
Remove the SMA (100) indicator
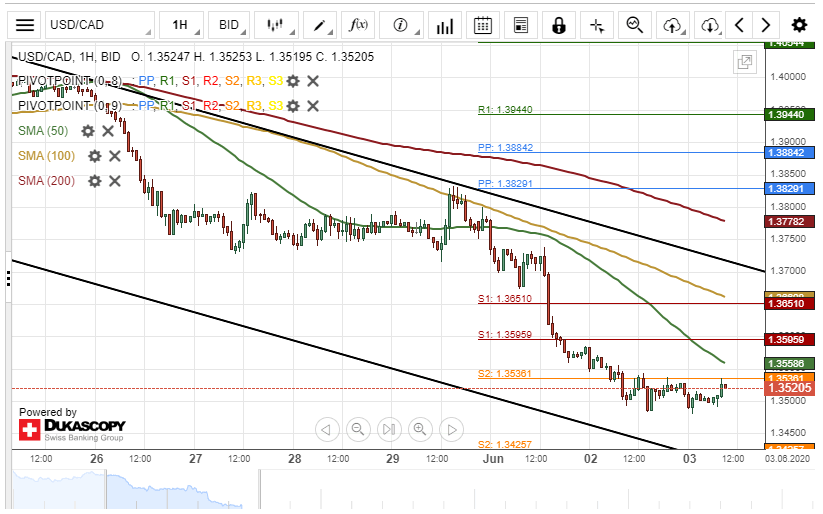coord(114,156)
